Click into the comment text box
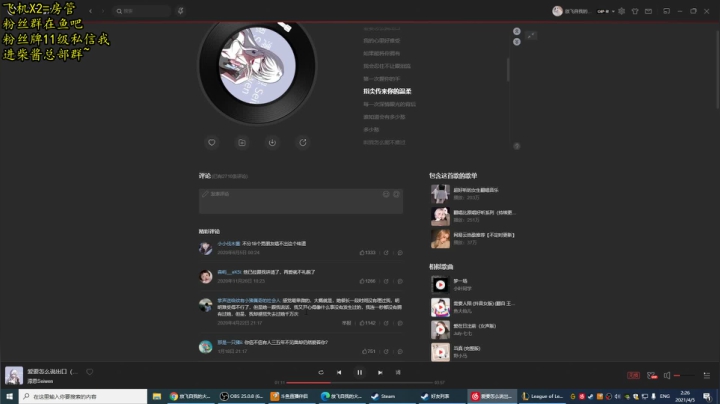The width and height of the screenshot is (720, 404). pos(301,201)
